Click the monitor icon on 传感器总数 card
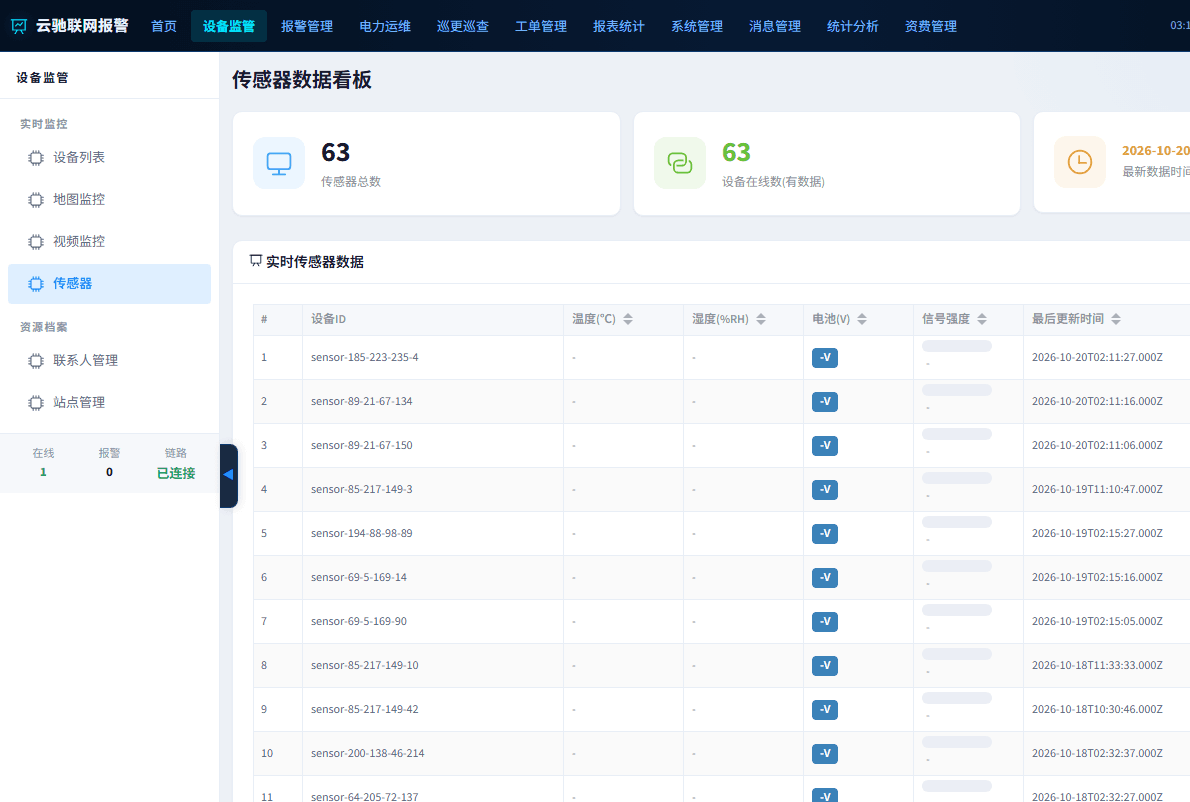 pos(279,163)
